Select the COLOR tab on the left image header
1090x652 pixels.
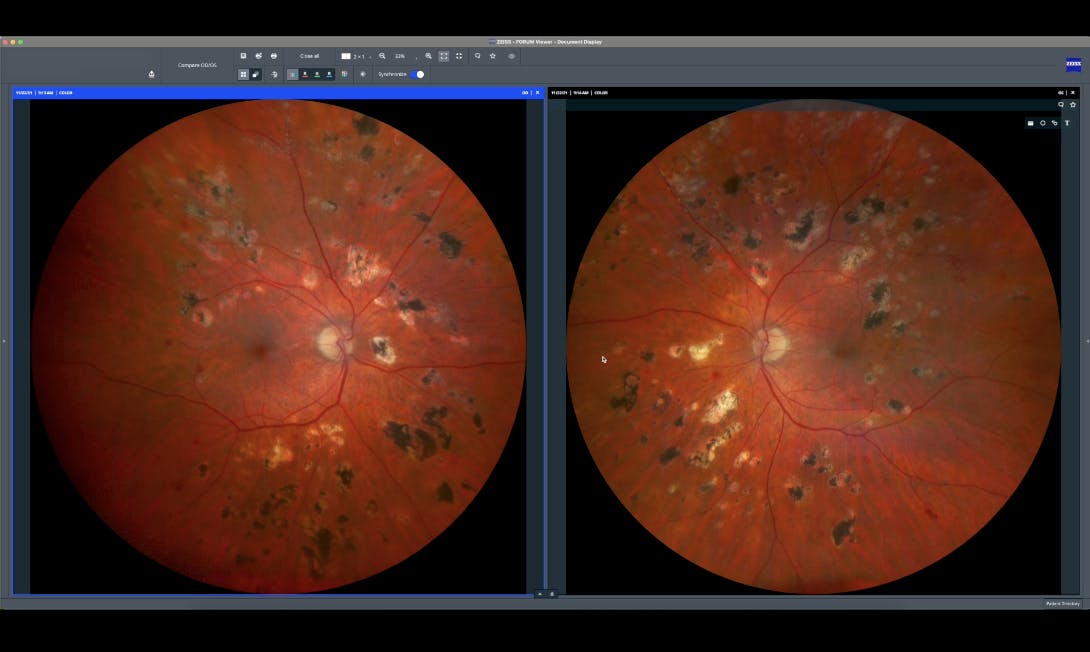[63, 91]
